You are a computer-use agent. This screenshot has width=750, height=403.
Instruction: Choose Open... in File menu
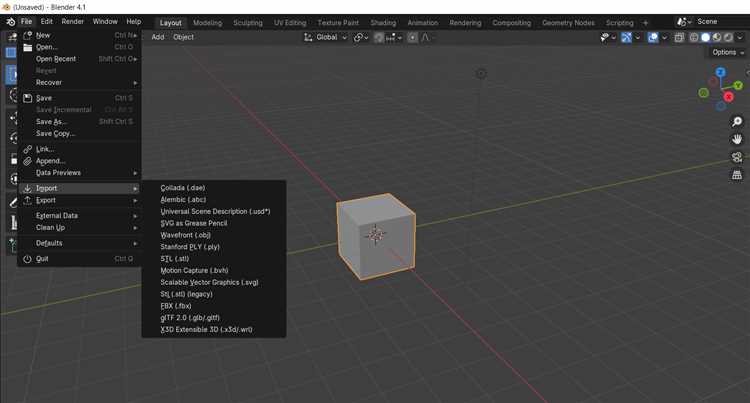[x=79, y=47]
